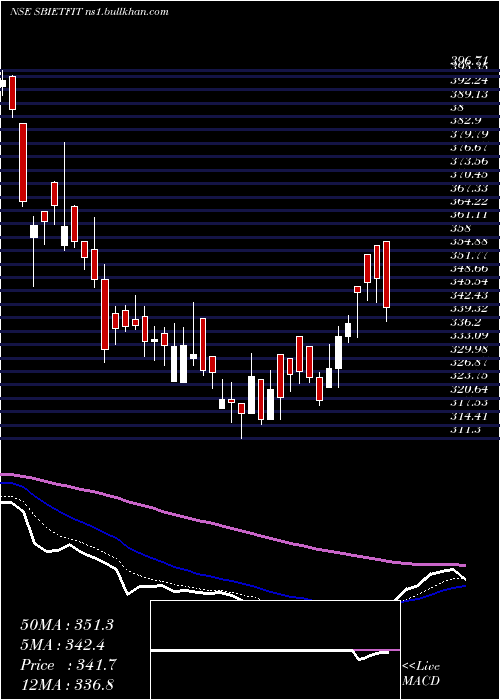This screenshot has height=700, width=500.
Task: Select the 336.2 price level label
Action: point(465,321)
